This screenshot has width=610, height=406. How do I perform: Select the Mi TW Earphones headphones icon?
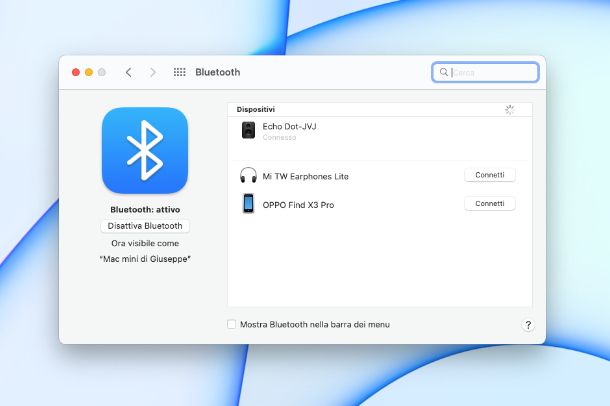coord(248,175)
